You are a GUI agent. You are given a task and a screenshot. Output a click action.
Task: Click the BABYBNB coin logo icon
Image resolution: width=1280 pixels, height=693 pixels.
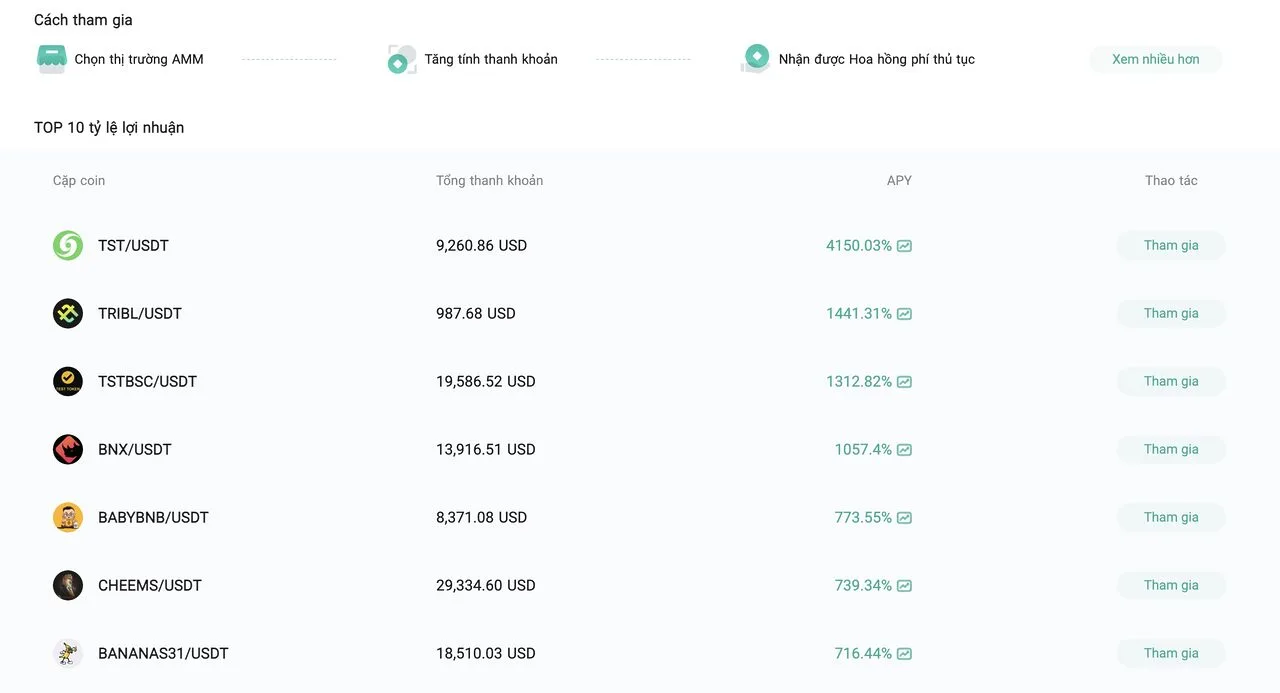(x=68, y=517)
